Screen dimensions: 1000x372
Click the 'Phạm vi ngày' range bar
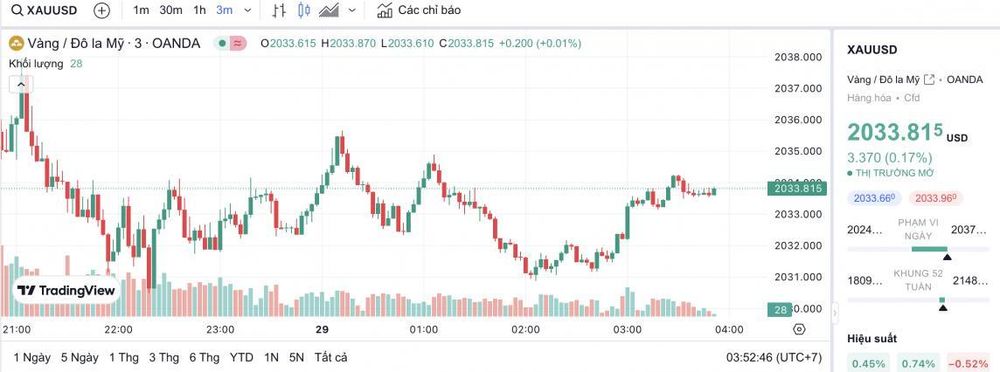[x=918, y=249]
